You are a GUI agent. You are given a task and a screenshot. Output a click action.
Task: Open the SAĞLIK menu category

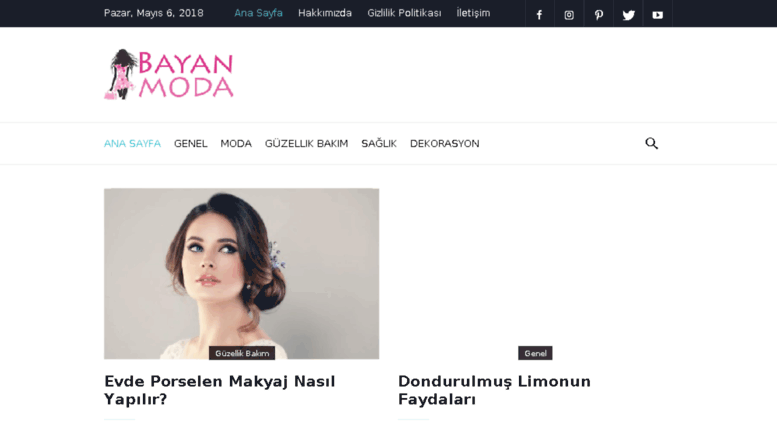(x=379, y=144)
